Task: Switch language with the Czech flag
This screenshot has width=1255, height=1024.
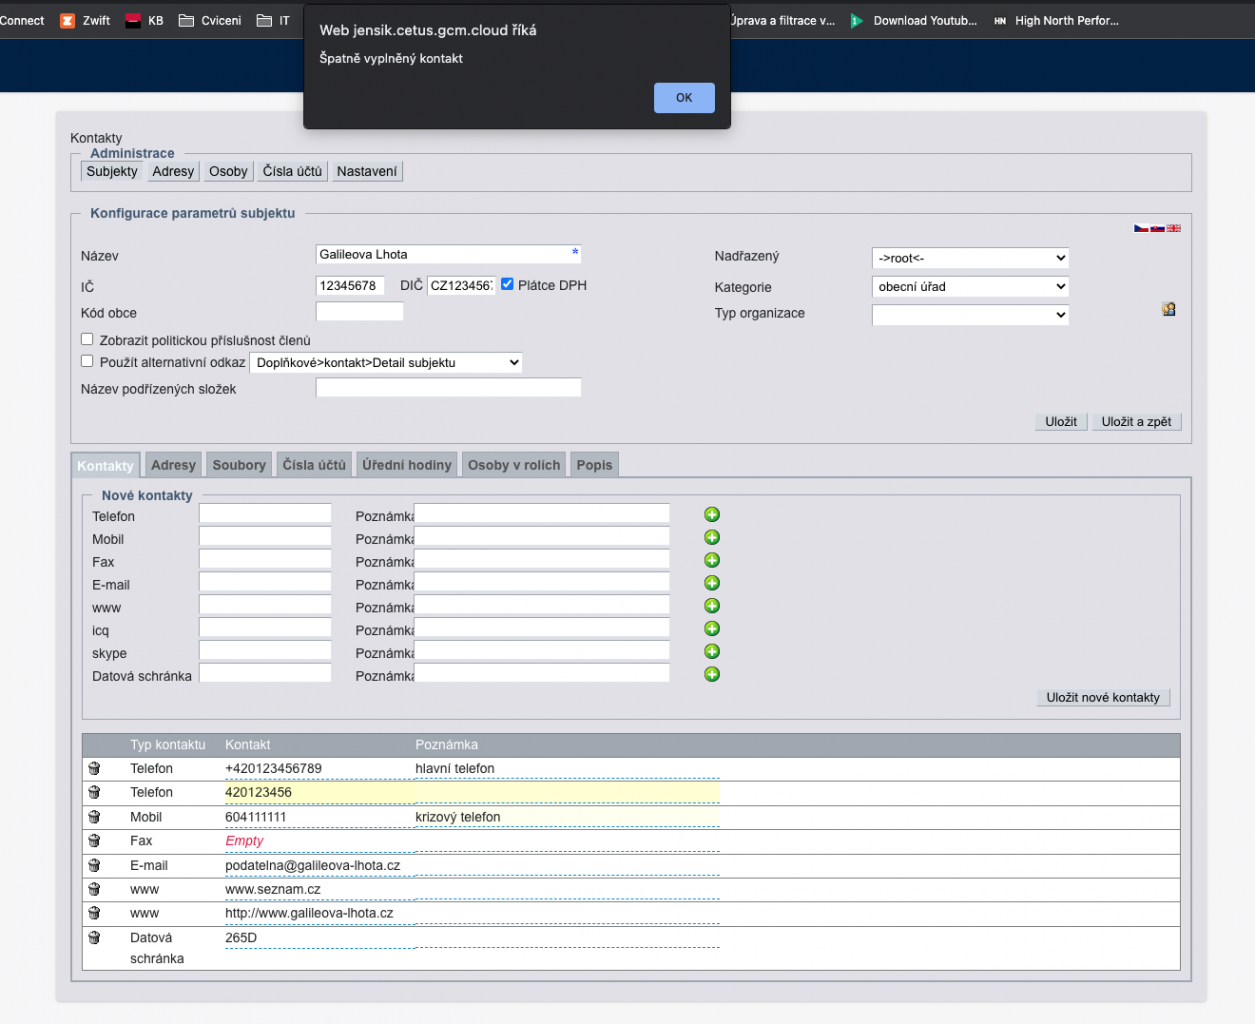Action: [x=1140, y=228]
